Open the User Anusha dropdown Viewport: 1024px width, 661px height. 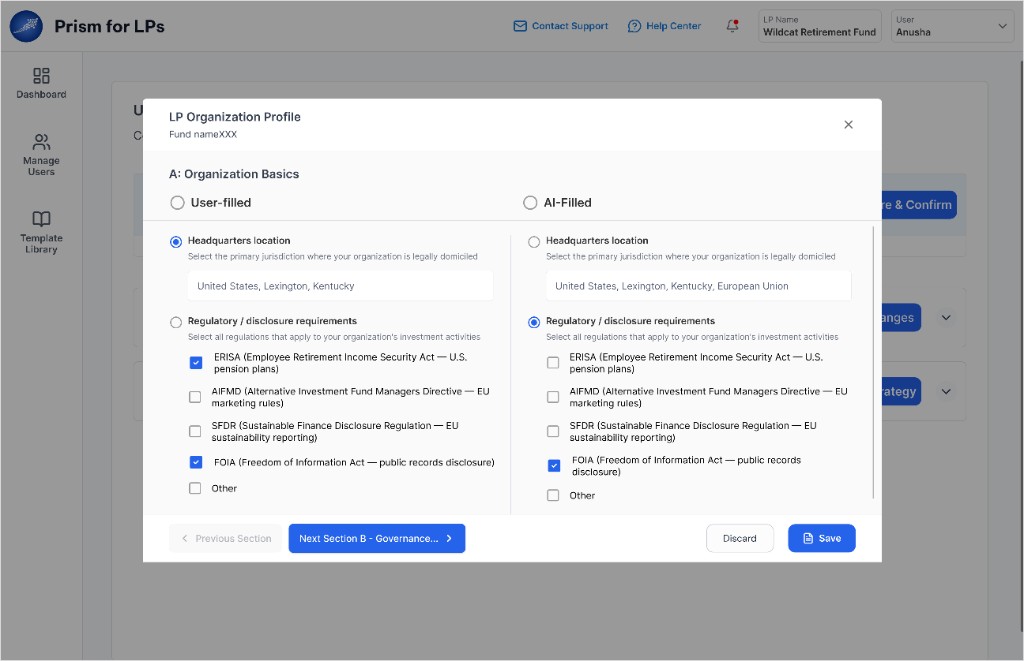point(952,26)
